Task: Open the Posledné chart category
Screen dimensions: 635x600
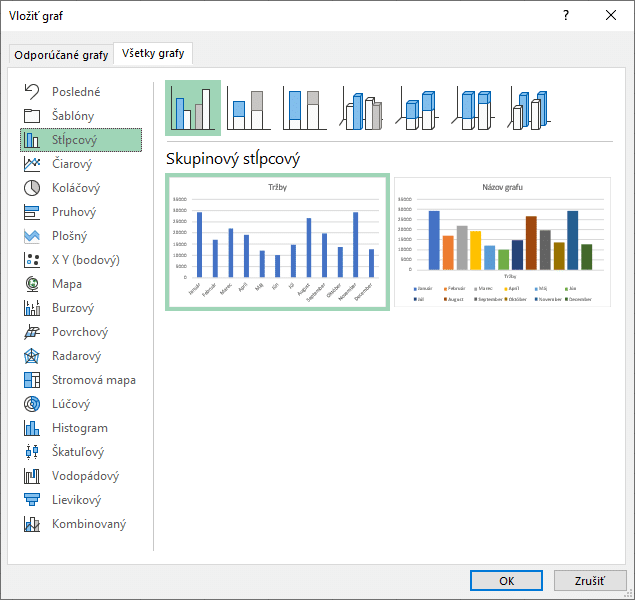Action: [81, 92]
